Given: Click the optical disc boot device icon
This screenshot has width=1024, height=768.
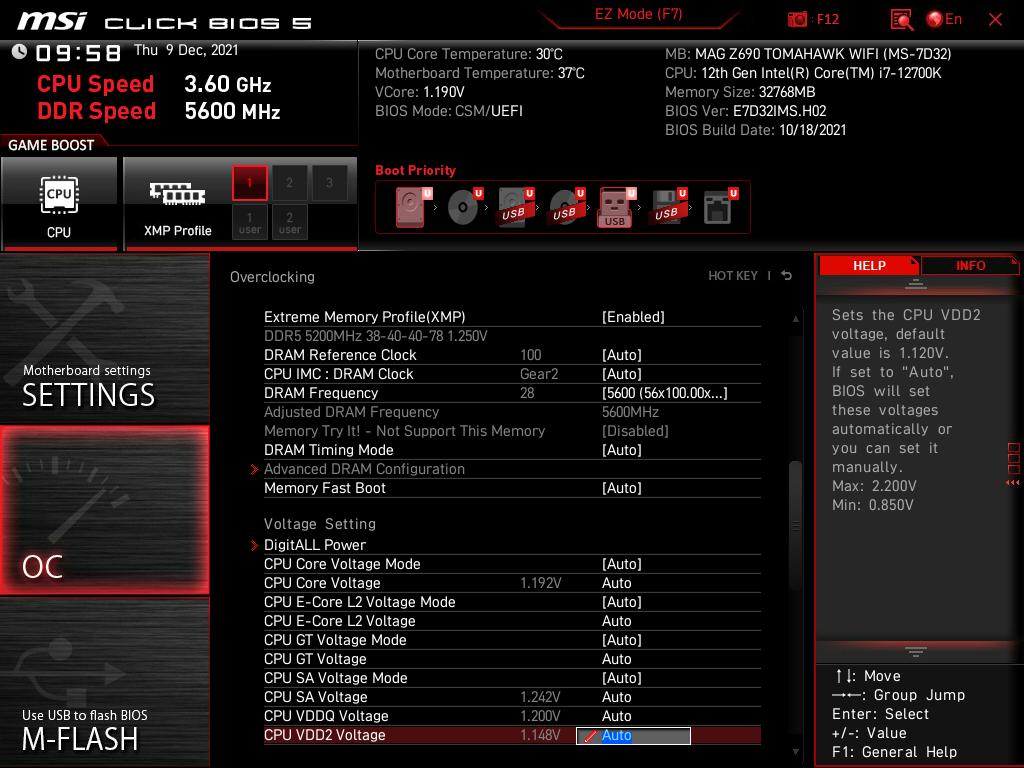Looking at the screenshot, I should point(464,207).
